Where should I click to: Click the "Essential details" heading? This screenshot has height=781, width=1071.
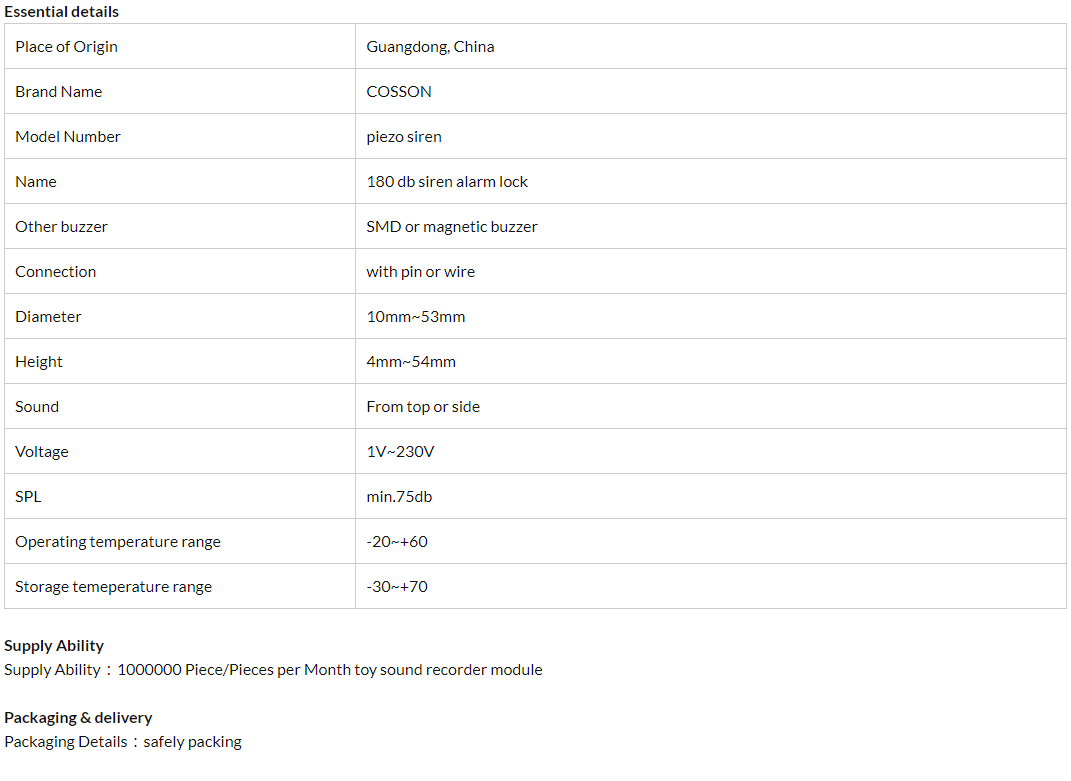pyautogui.click(x=61, y=12)
